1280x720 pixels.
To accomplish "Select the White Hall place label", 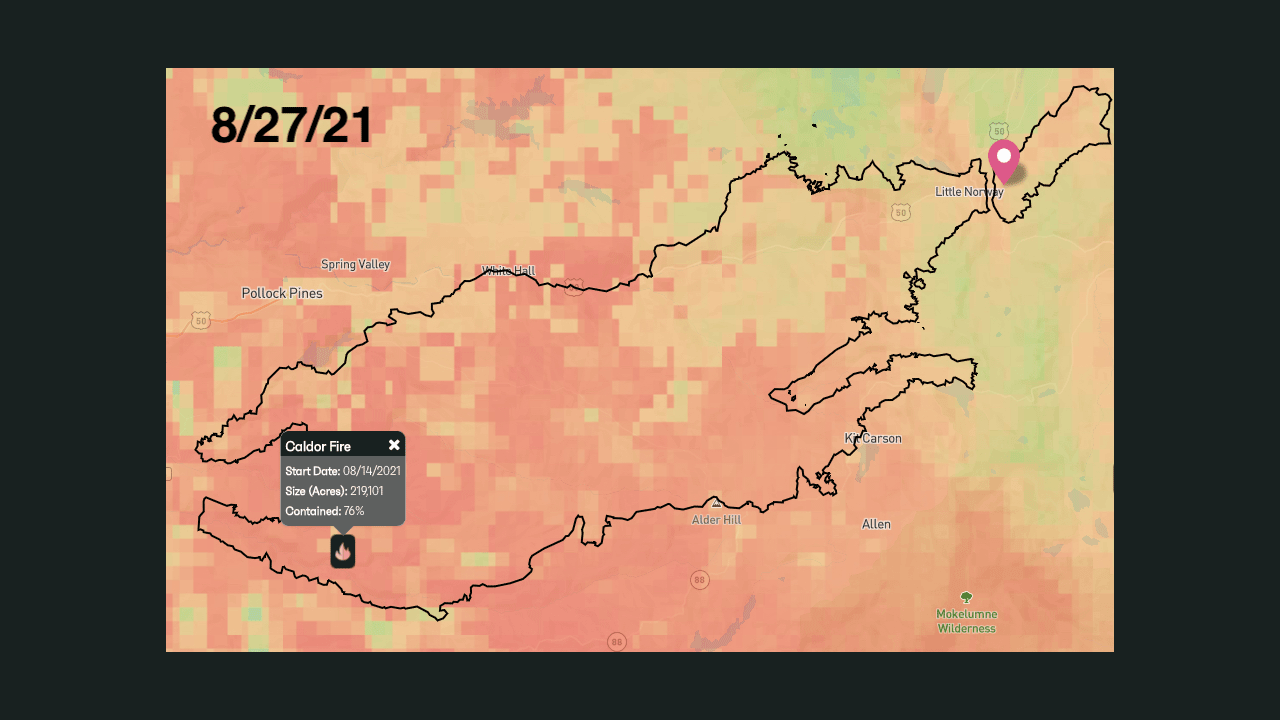I will (508, 270).
